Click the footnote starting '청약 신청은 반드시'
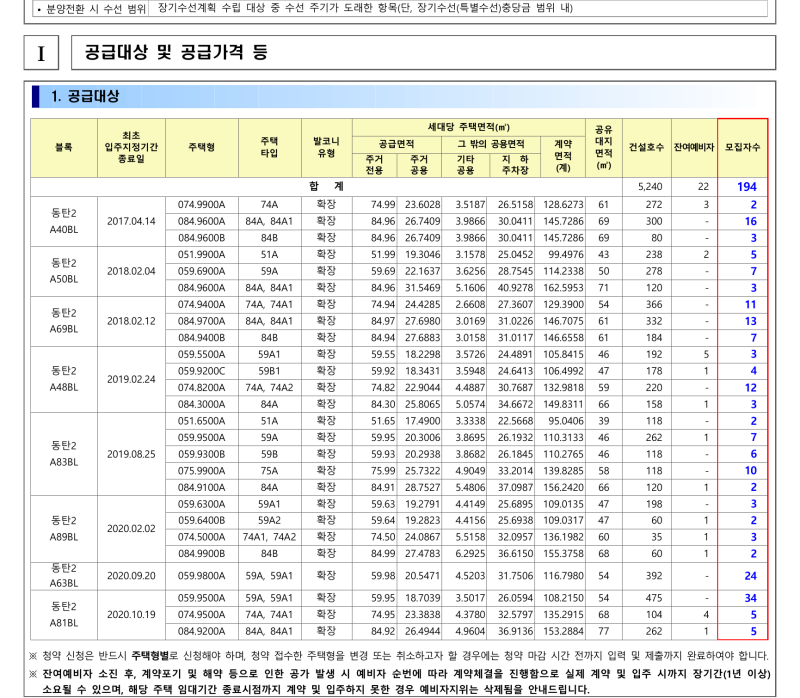 399,656
